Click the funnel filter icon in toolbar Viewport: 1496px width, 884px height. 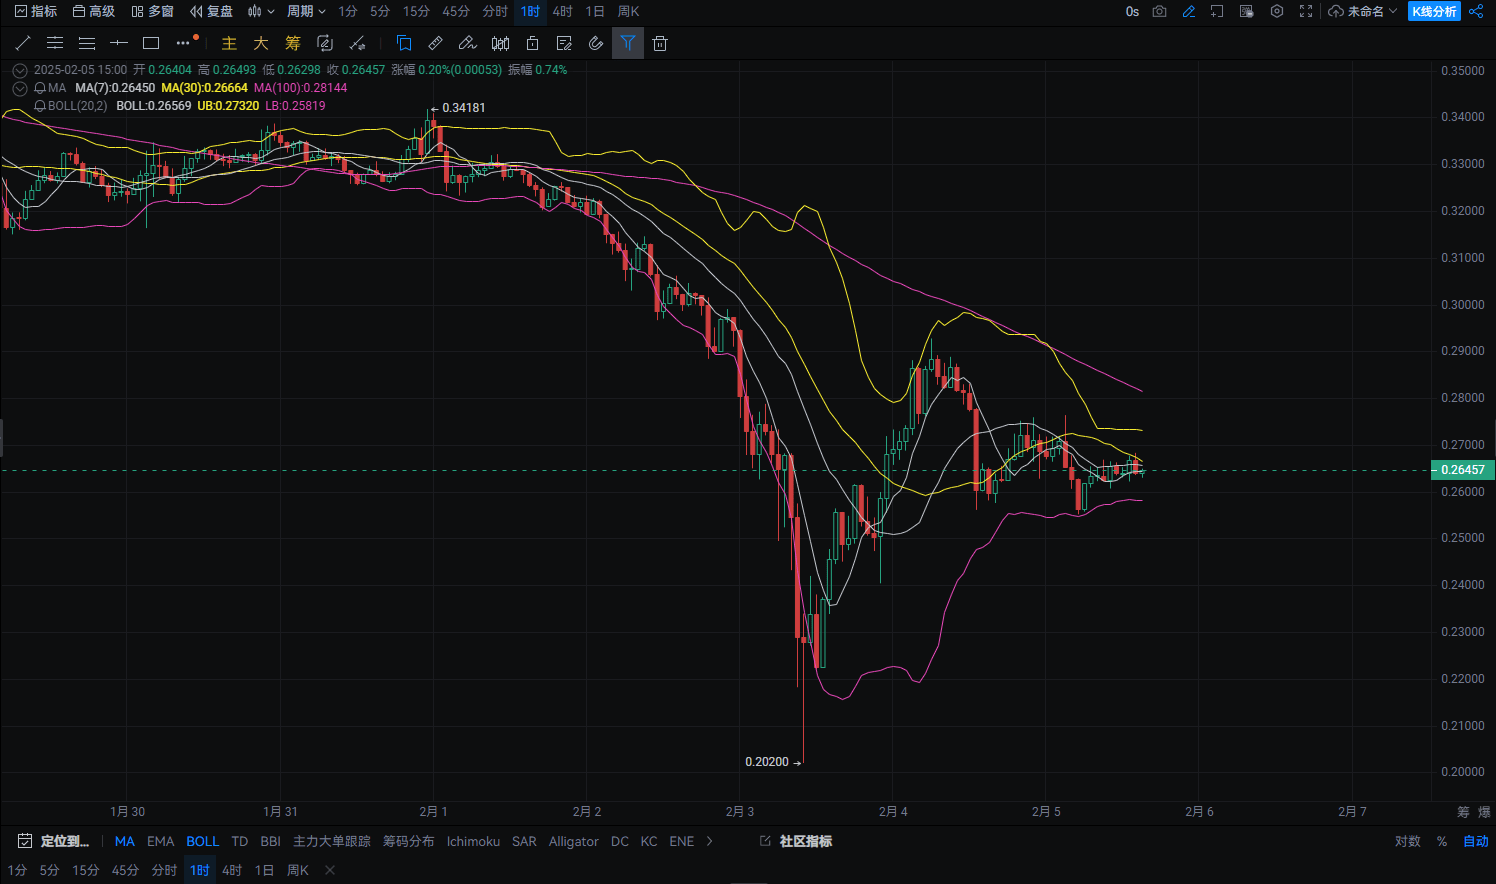tap(628, 43)
